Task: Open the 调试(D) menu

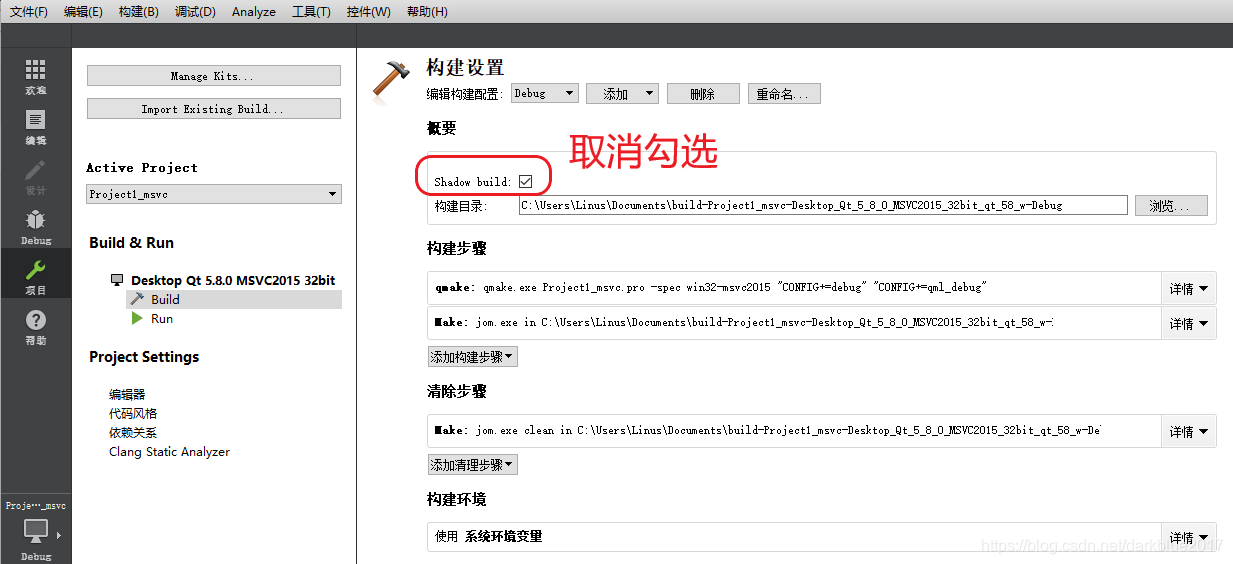Action: pos(195,12)
